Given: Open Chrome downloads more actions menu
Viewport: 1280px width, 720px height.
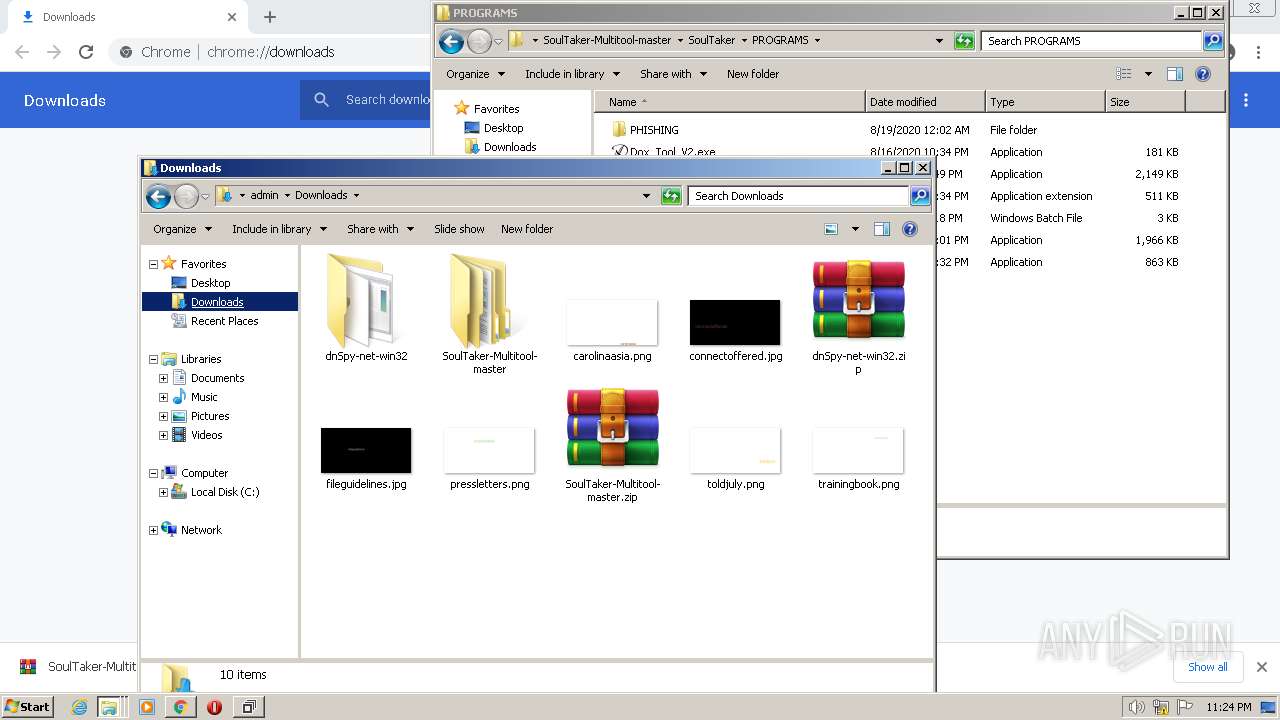Looking at the screenshot, I should tap(1246, 100).
